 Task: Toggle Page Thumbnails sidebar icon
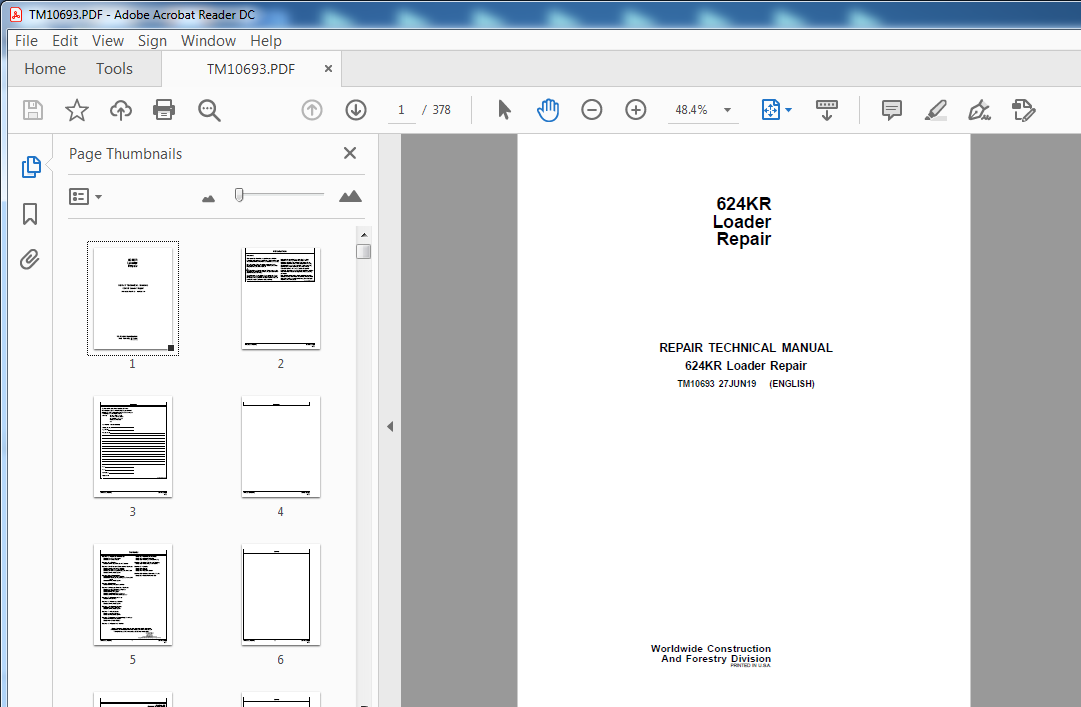[x=31, y=167]
